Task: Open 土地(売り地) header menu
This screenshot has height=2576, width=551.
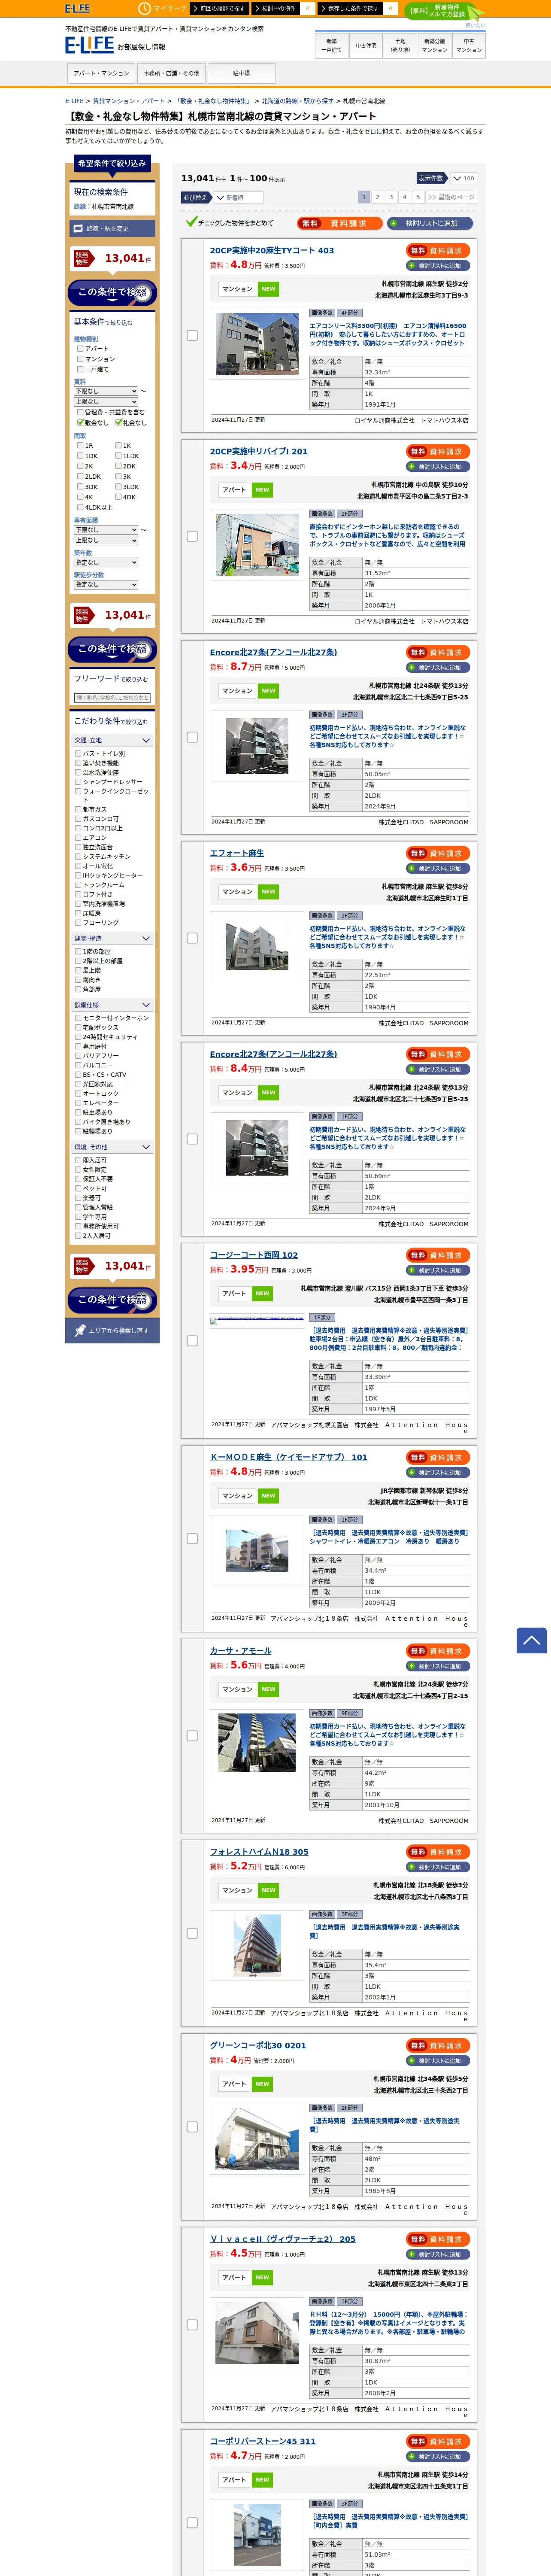Action: 400,46
